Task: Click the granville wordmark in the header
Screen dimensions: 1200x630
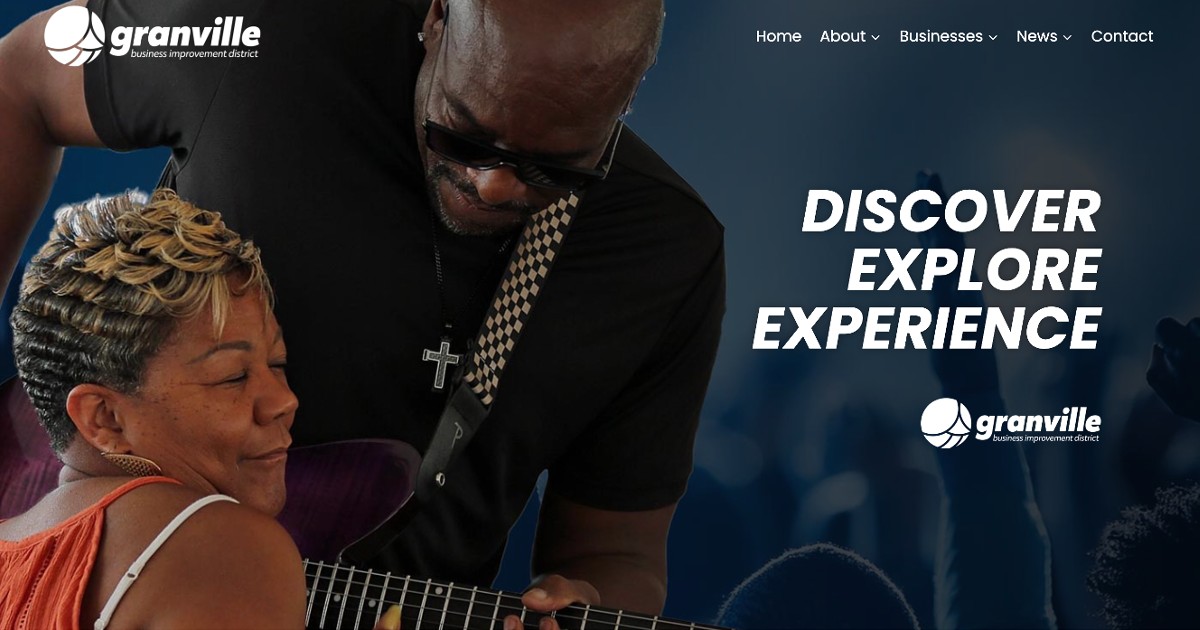Action: (x=184, y=33)
